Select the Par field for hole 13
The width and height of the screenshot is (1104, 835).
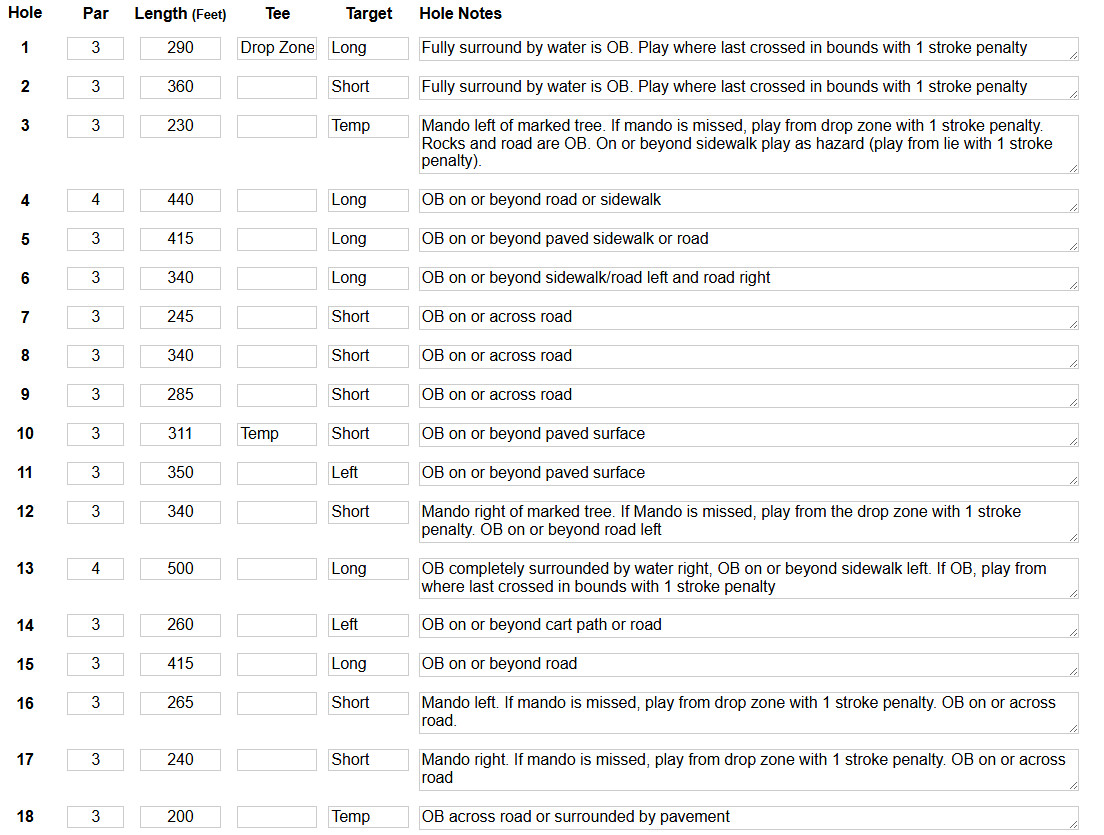(96, 569)
